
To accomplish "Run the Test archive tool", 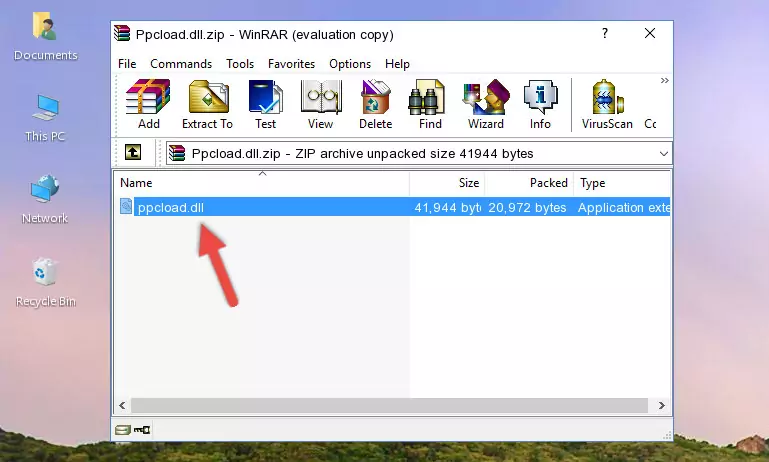I will point(265,104).
